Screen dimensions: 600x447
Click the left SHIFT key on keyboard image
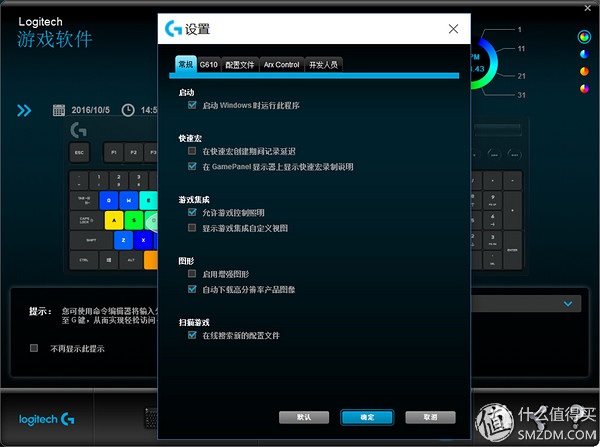pos(91,240)
